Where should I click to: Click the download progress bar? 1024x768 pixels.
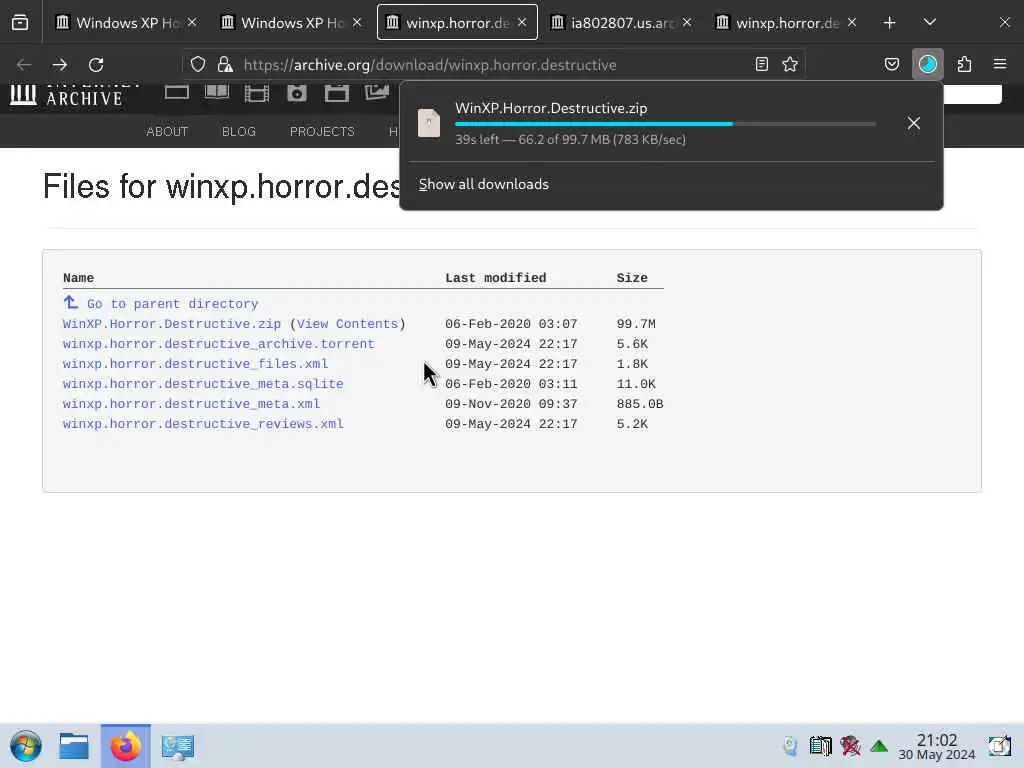click(x=665, y=123)
